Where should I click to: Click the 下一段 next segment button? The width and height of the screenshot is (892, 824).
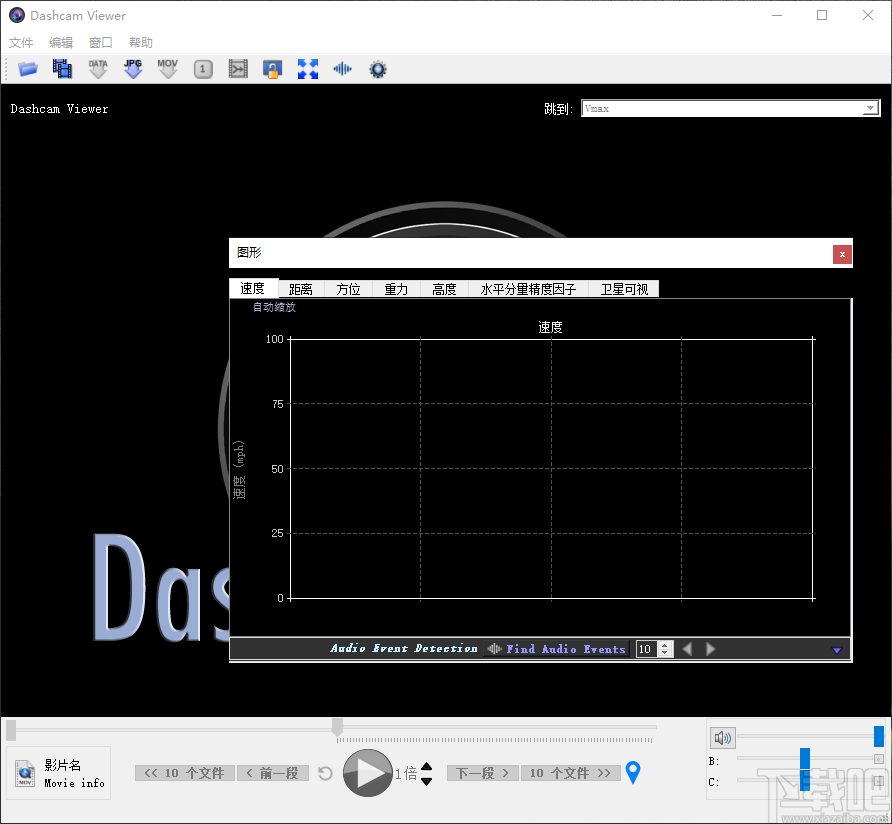(x=482, y=773)
